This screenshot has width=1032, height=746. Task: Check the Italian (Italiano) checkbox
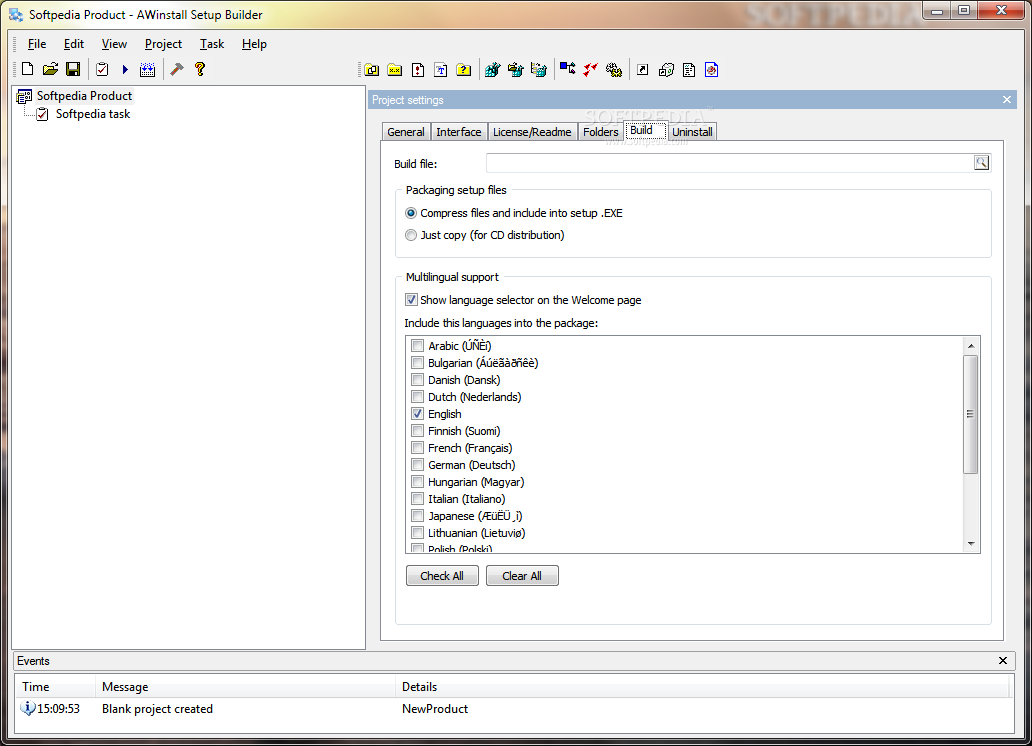click(x=417, y=499)
